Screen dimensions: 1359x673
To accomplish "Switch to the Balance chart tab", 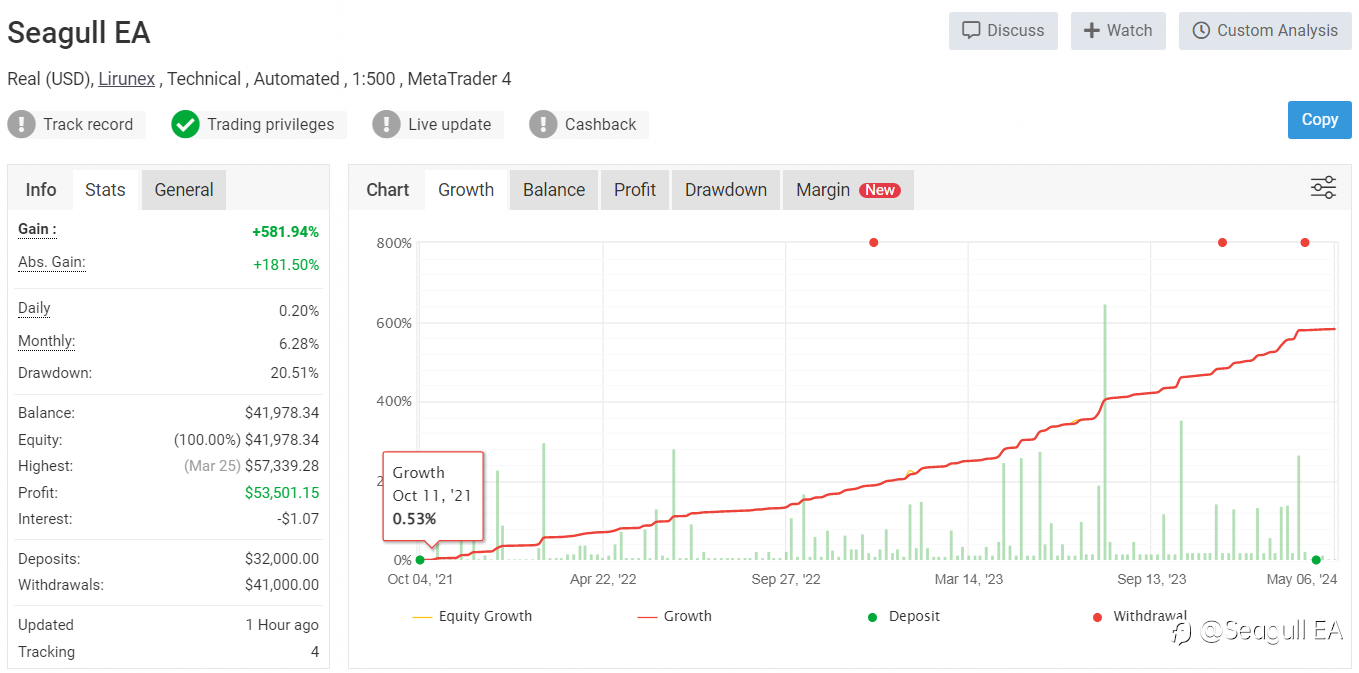I will [554, 190].
